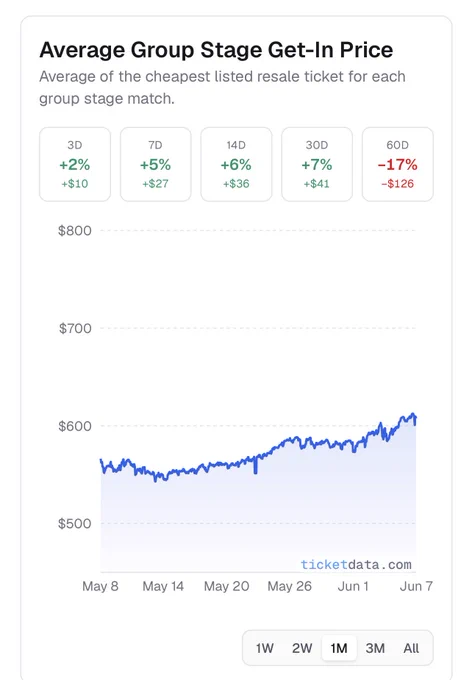Switch chart to 3M range
The width and height of the screenshot is (461, 680).
pyautogui.click(x=375, y=648)
